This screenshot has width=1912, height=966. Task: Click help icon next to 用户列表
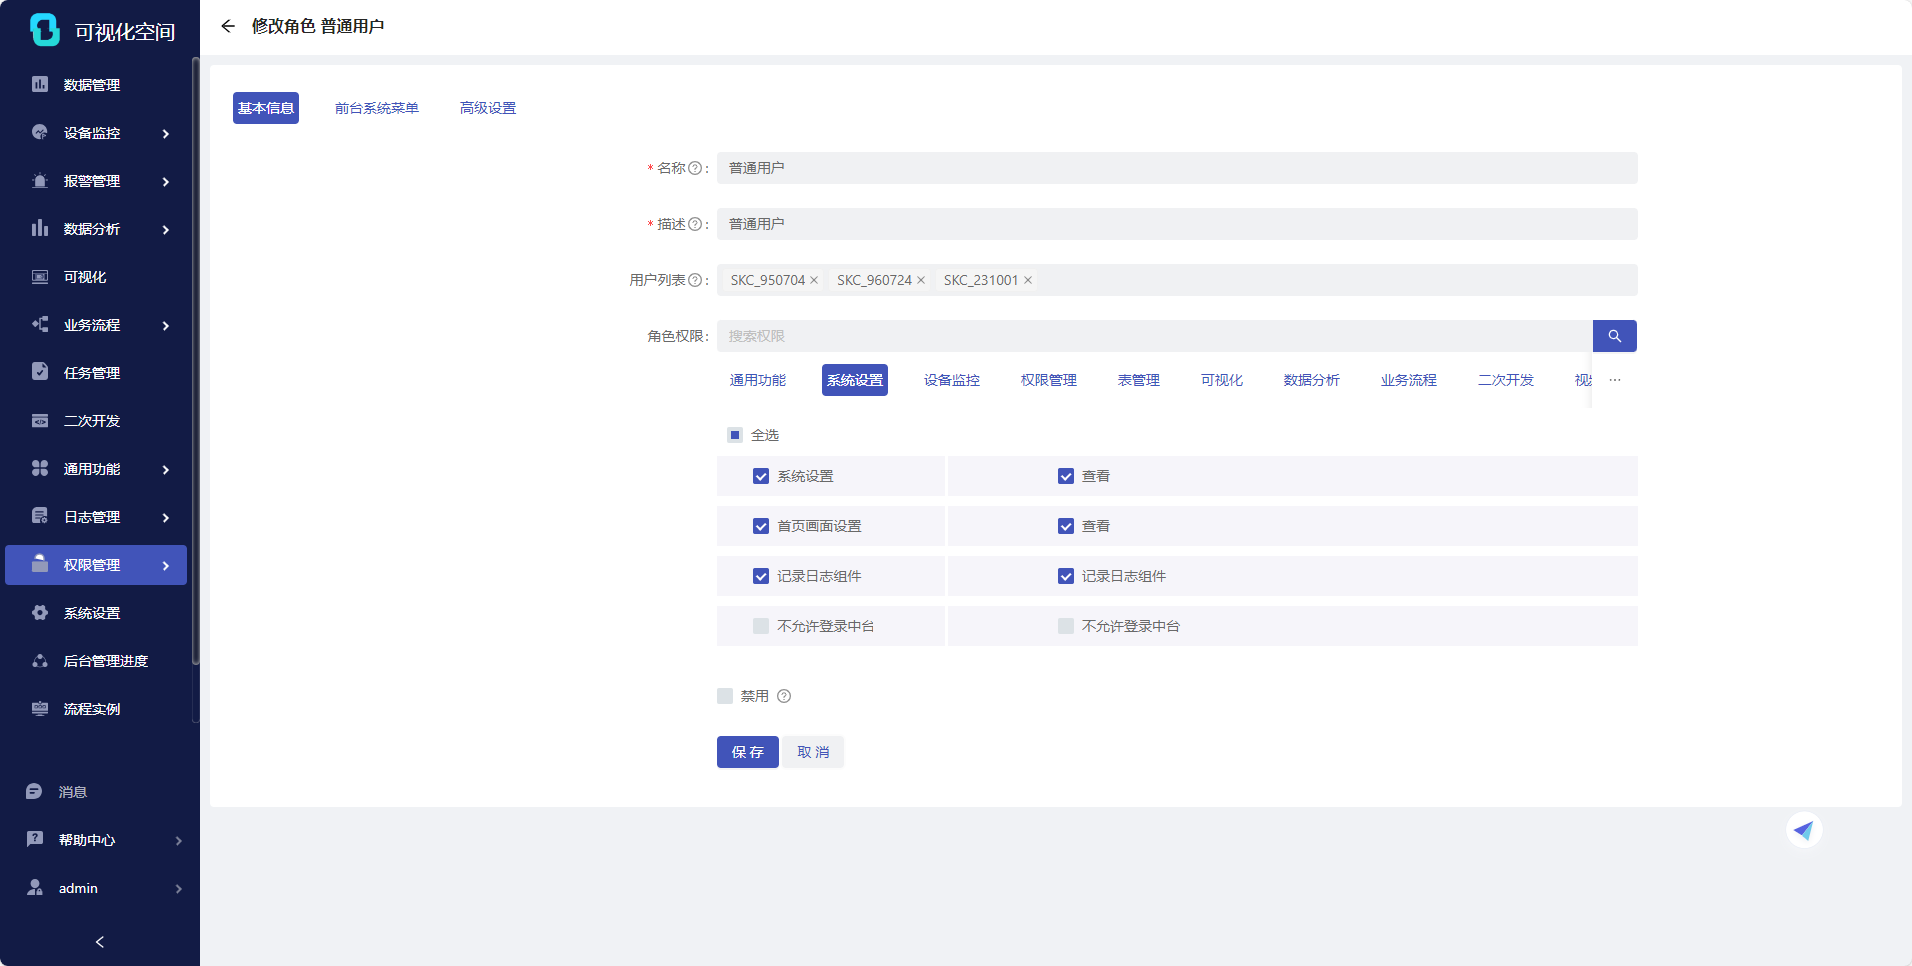pyautogui.click(x=695, y=280)
